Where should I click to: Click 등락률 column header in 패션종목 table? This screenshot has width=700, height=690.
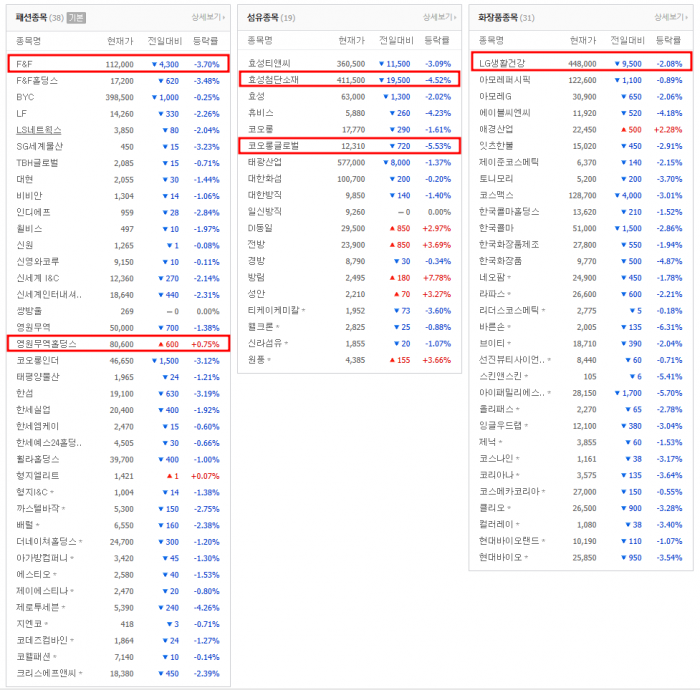[205, 41]
